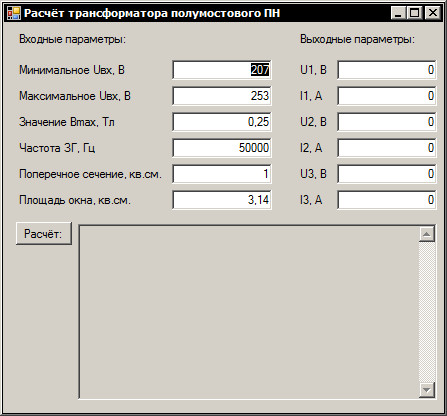
Task: Click the Выходные параметры label
Action: (x=358, y=39)
